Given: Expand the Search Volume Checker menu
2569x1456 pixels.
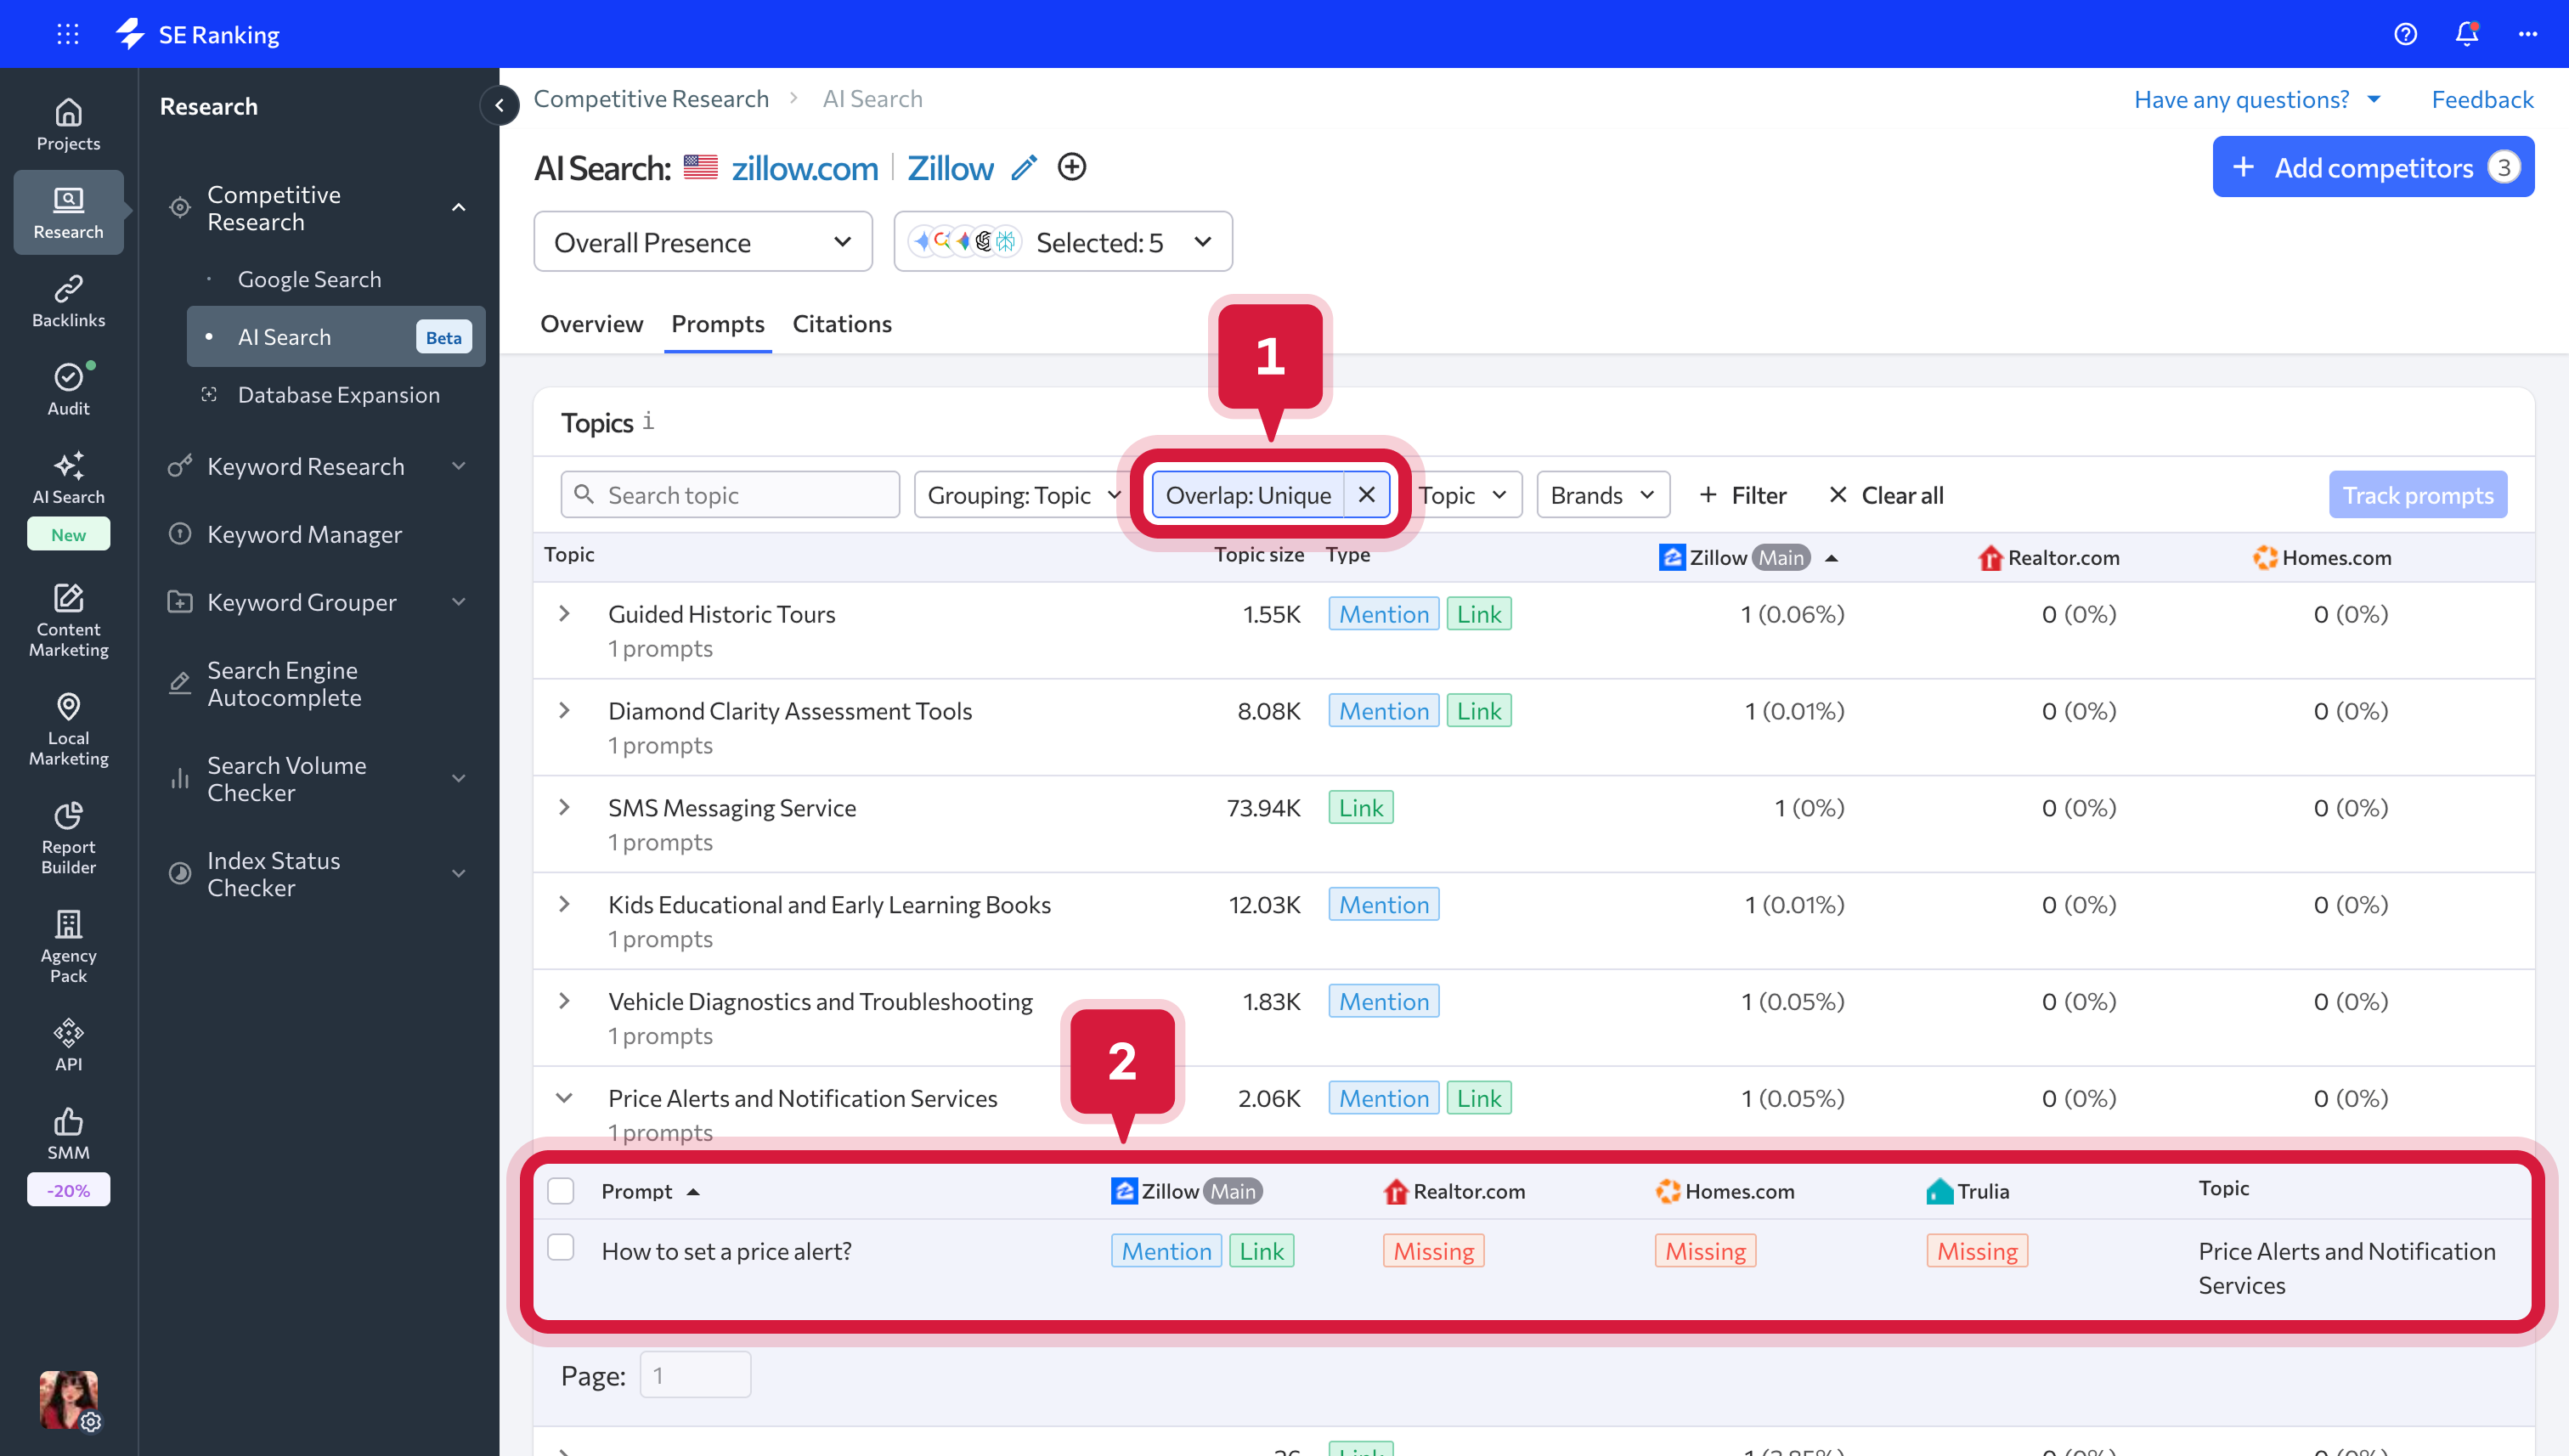Looking at the screenshot, I should [459, 779].
